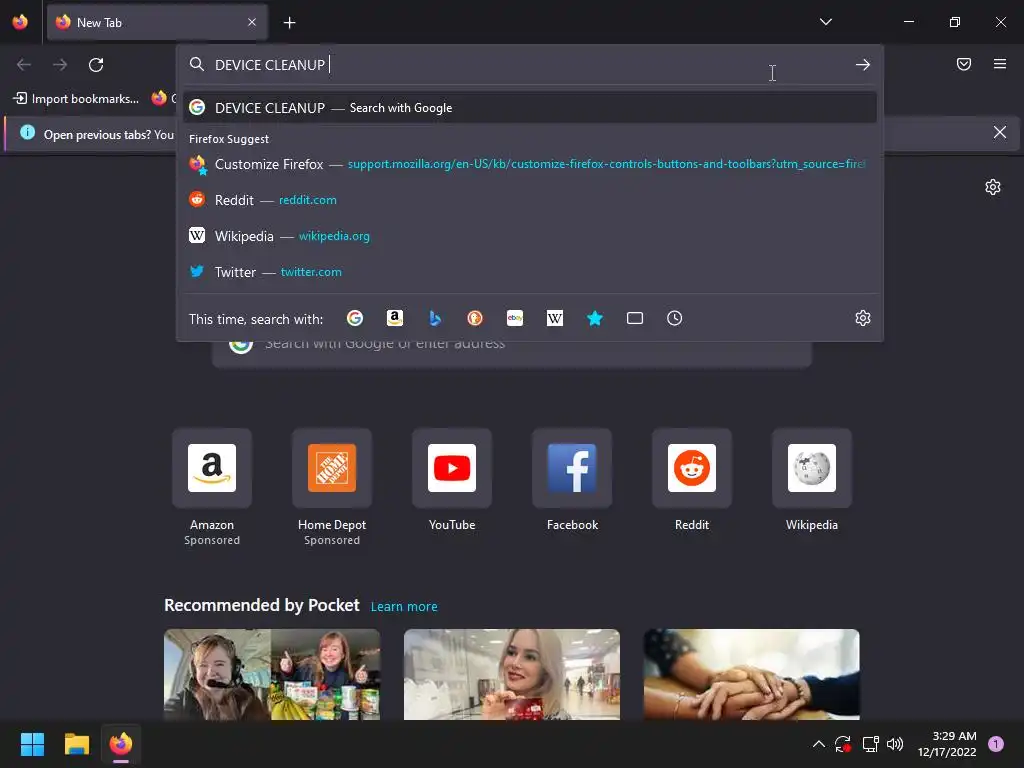
Task: Click Import bookmarks button
Action: pos(76,99)
